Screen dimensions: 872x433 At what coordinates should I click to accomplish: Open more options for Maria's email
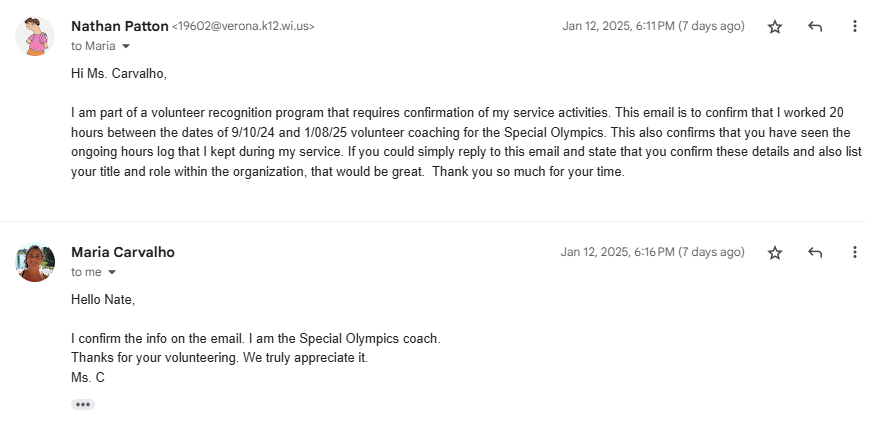[854, 253]
